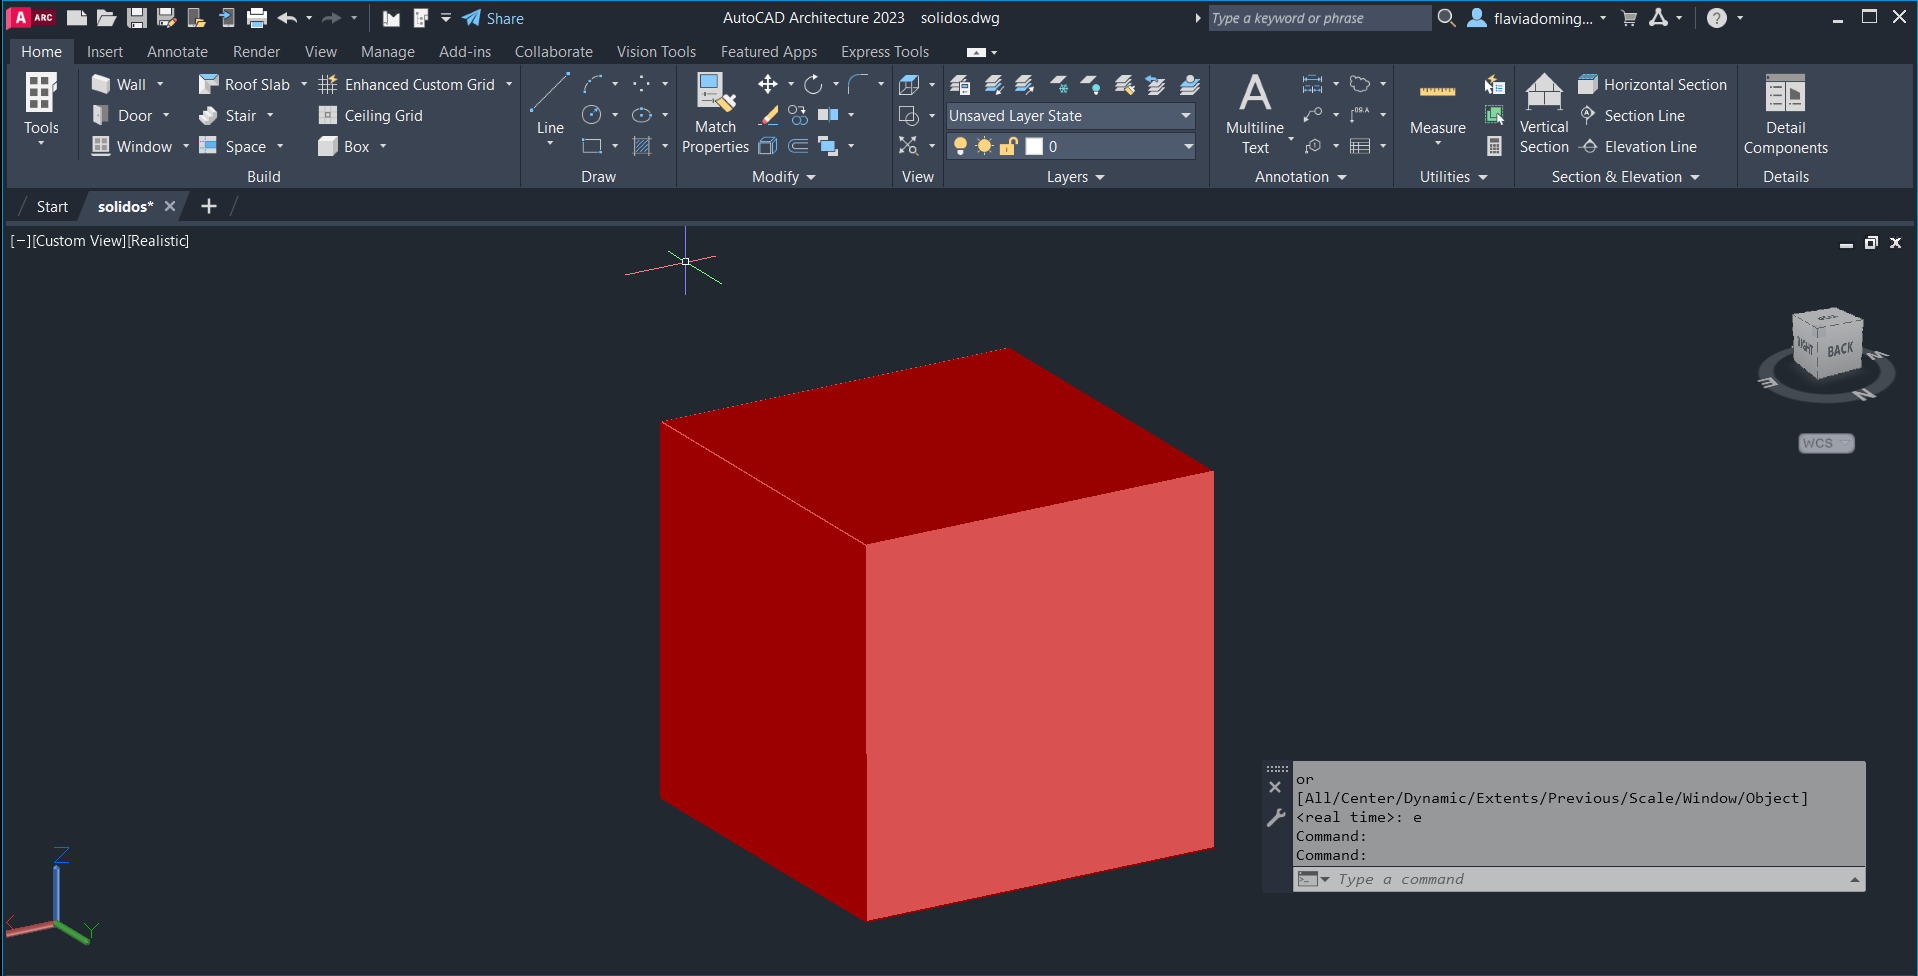Screen dimensions: 1918x976
Task: Click the BACK face of ViewCube
Action: click(1840, 351)
